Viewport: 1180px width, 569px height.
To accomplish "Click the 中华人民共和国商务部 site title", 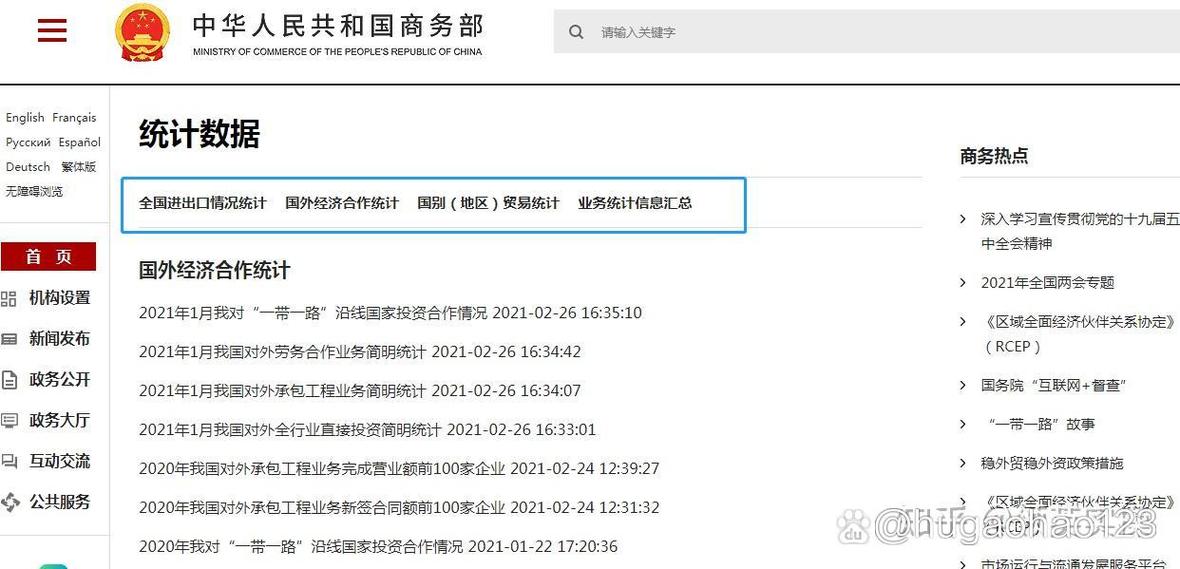I will 338,26.
